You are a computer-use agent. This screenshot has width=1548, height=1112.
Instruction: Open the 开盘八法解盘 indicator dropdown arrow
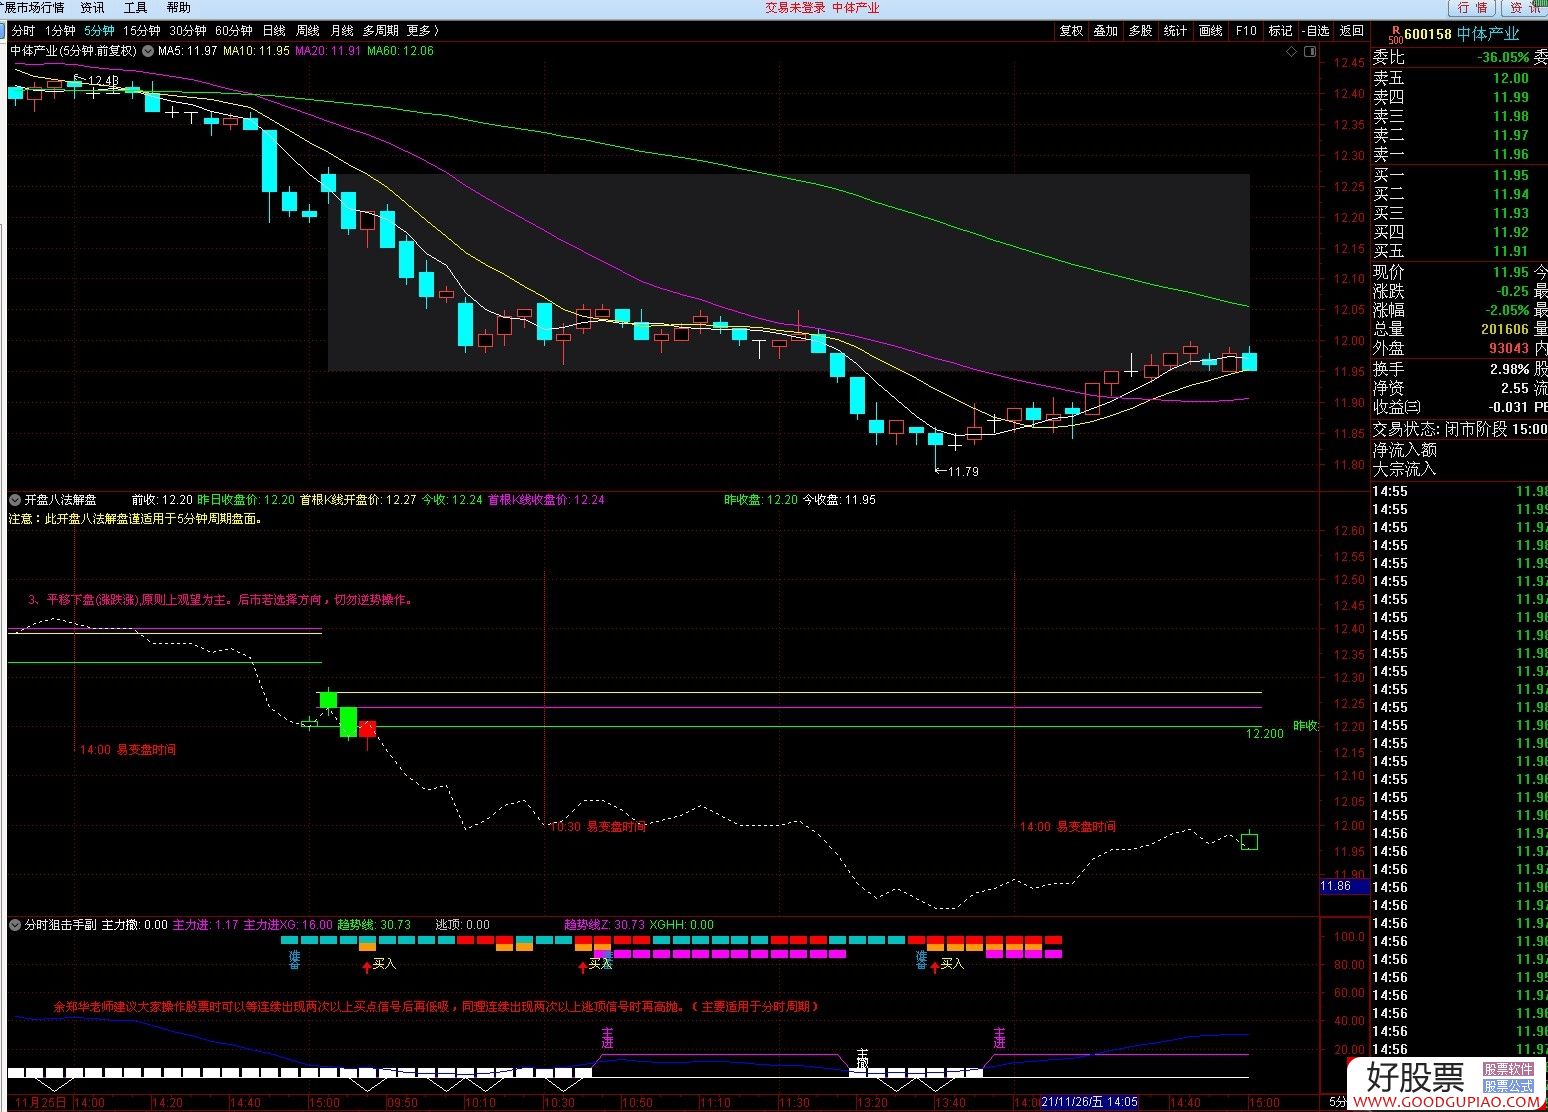click(x=15, y=499)
